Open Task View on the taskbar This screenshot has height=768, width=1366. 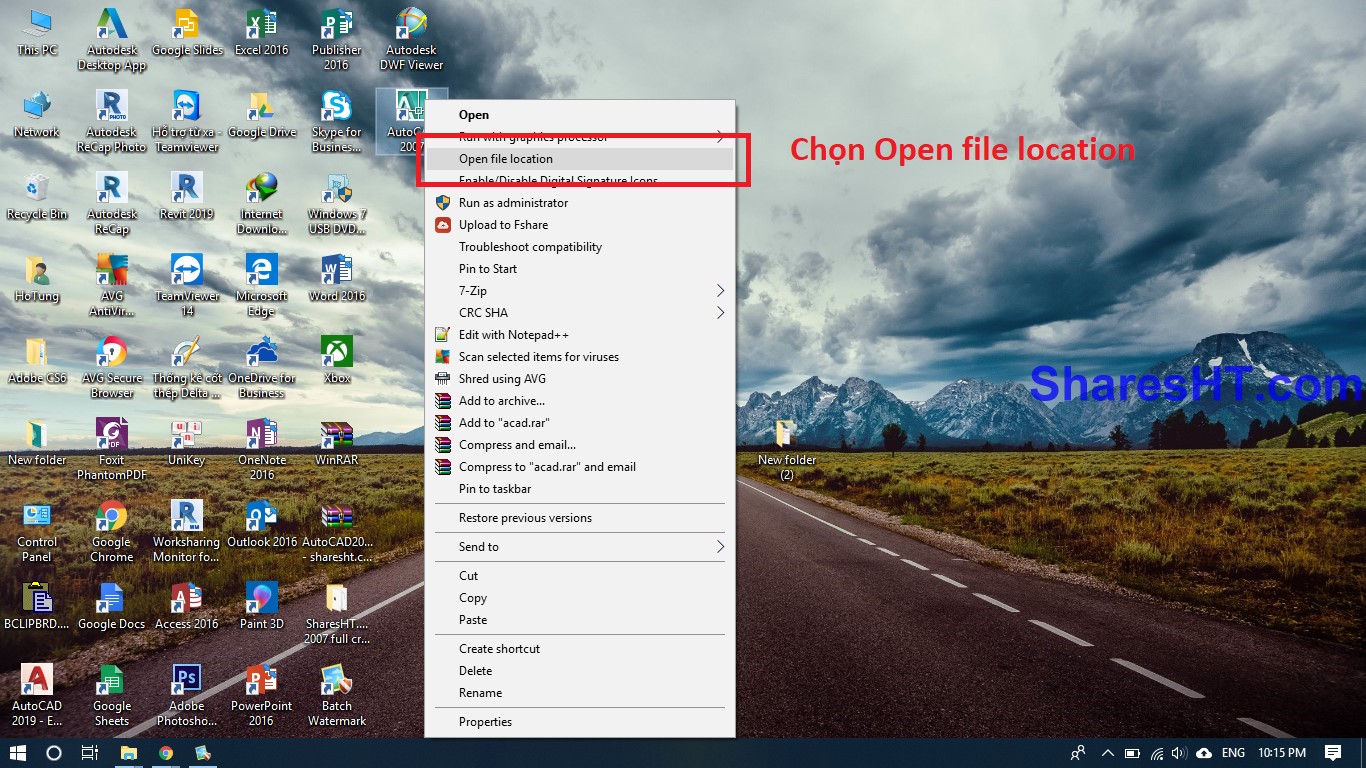coord(90,753)
